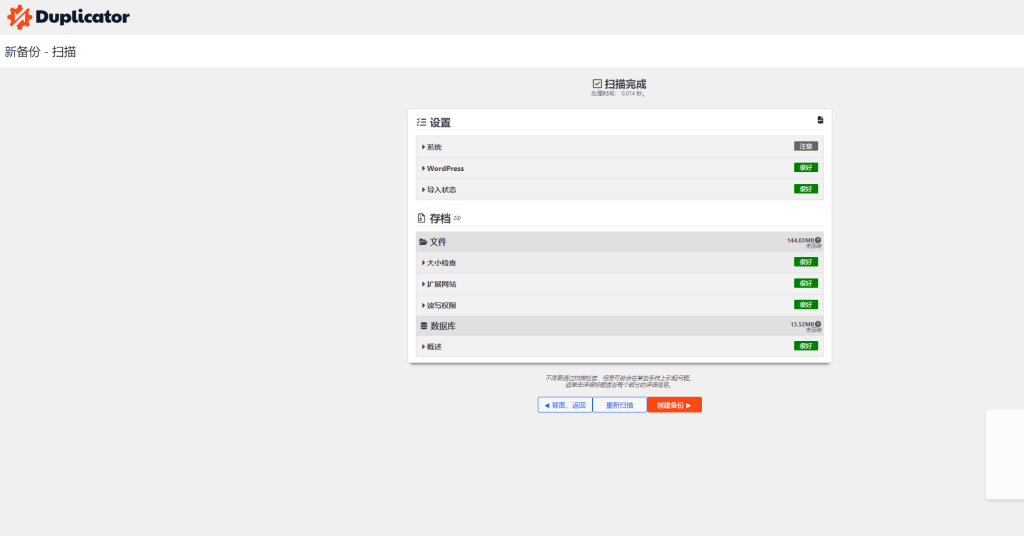Expand the 导入状态 row
This screenshot has width=1024, height=536.
tap(619, 189)
